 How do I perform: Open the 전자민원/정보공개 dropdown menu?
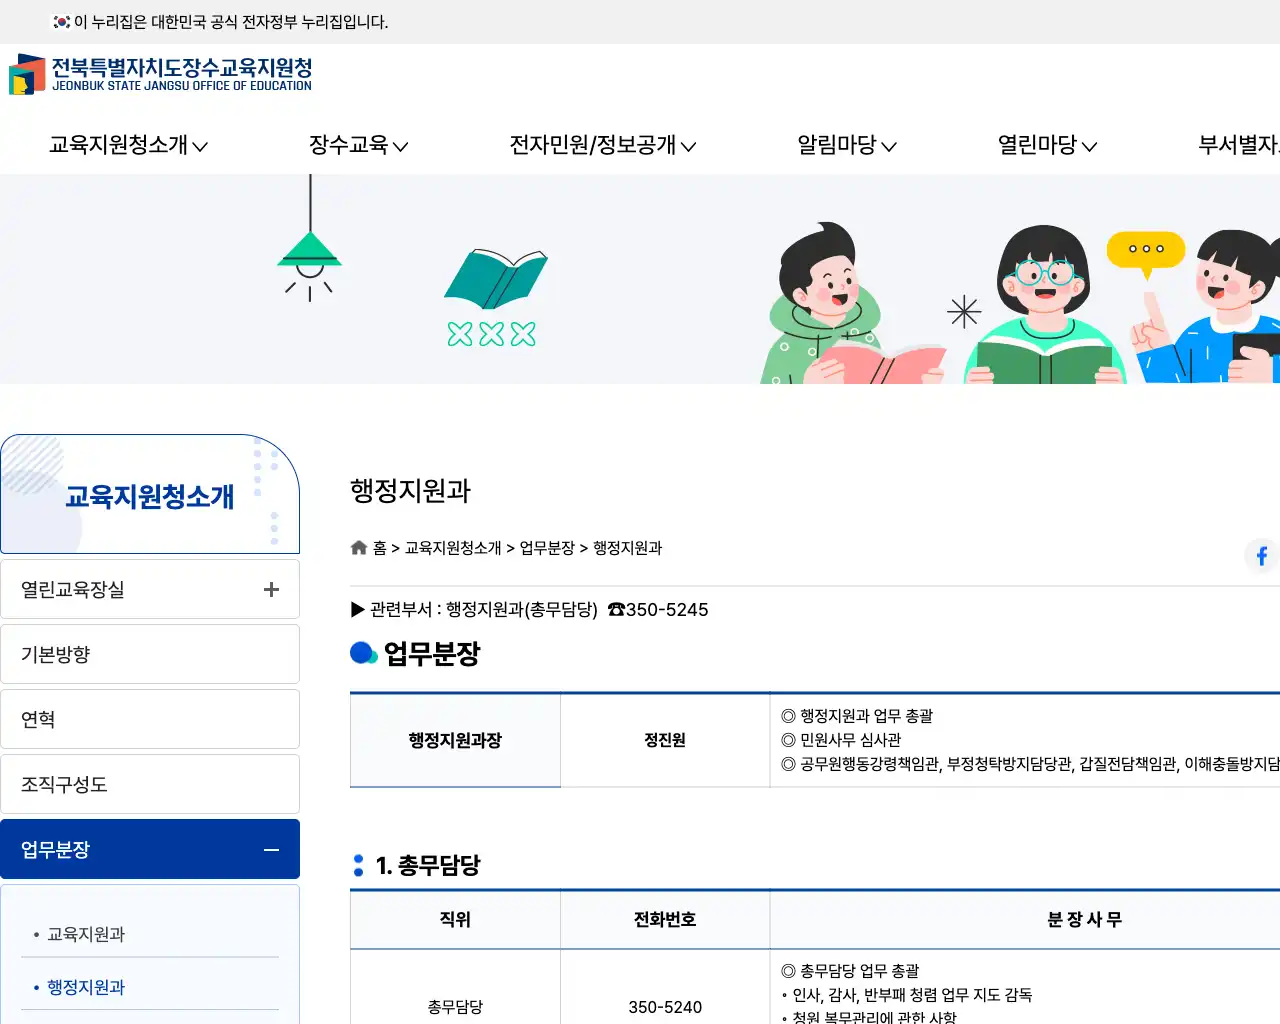click(x=603, y=145)
